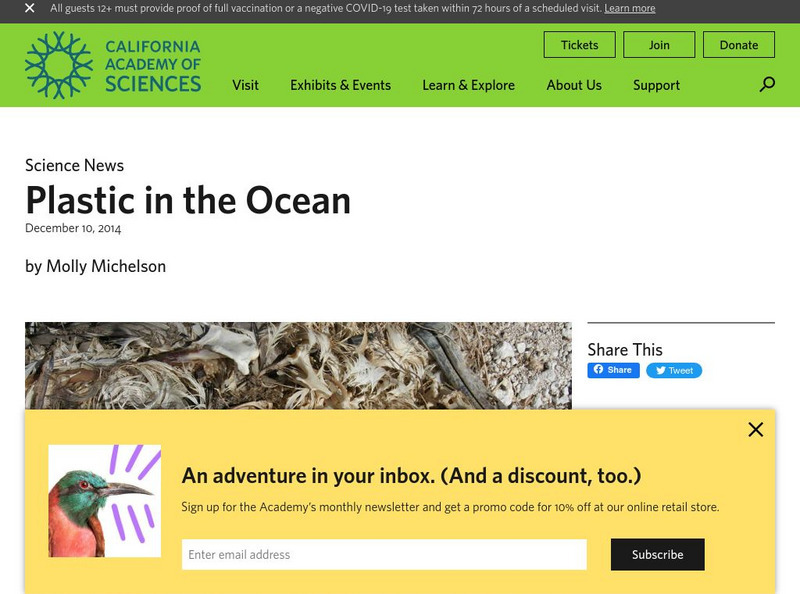Click the California Academy of Sciences logo

113,65
